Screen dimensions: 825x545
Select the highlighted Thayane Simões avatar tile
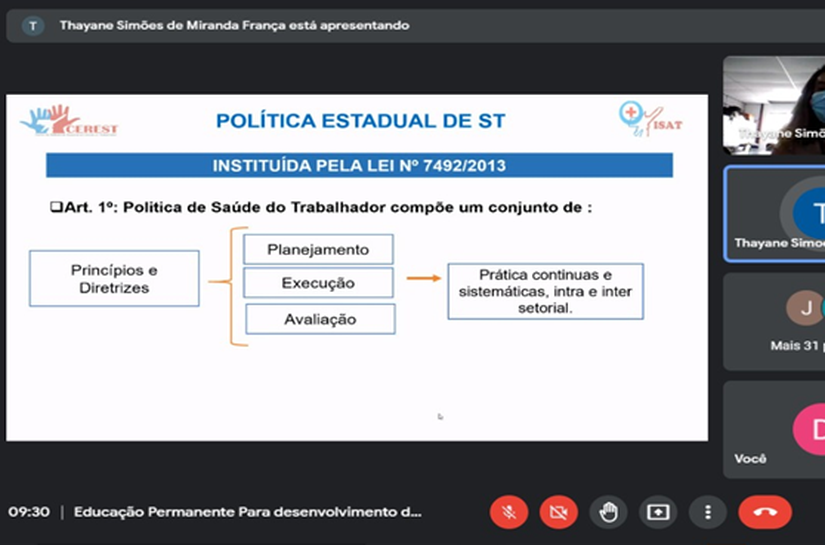click(775, 214)
